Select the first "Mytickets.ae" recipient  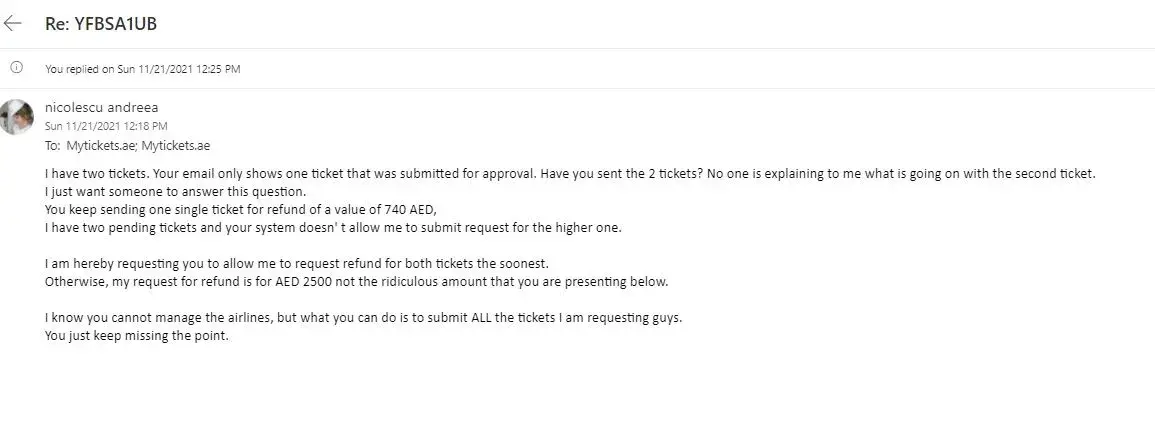101,145
